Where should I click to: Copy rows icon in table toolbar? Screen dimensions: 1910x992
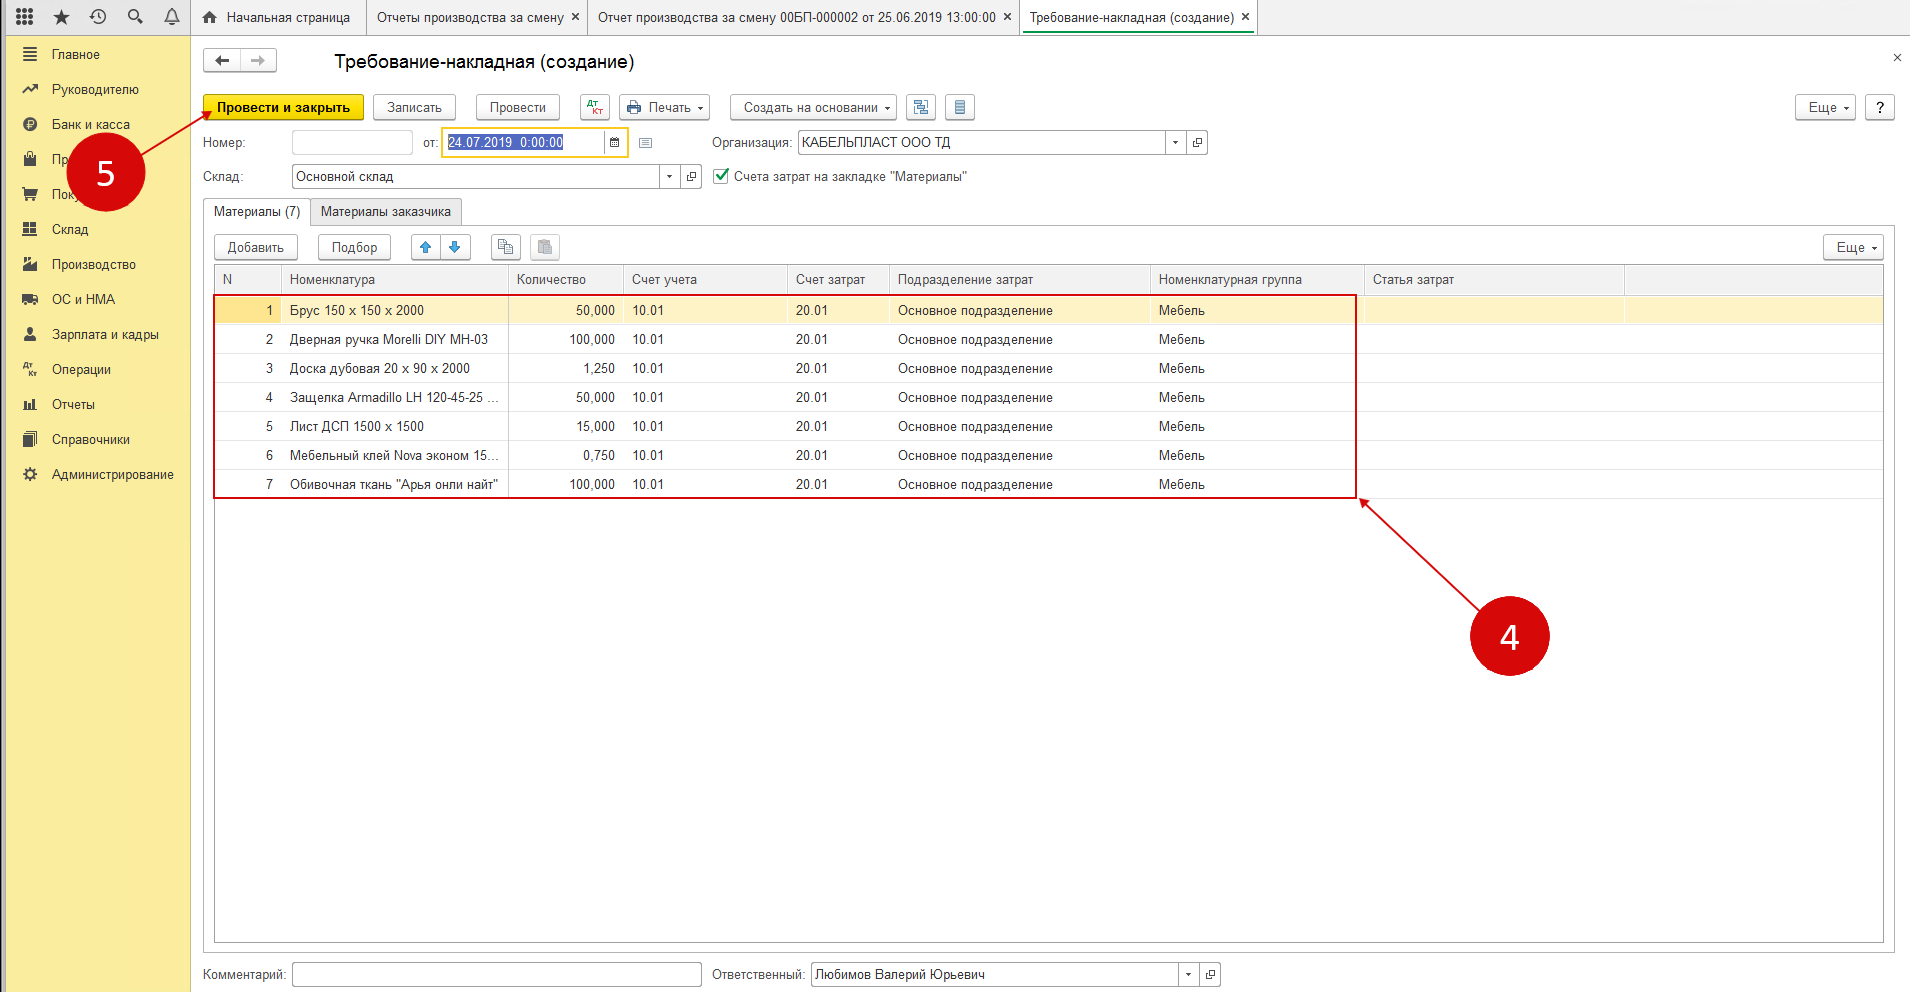pyautogui.click(x=506, y=247)
